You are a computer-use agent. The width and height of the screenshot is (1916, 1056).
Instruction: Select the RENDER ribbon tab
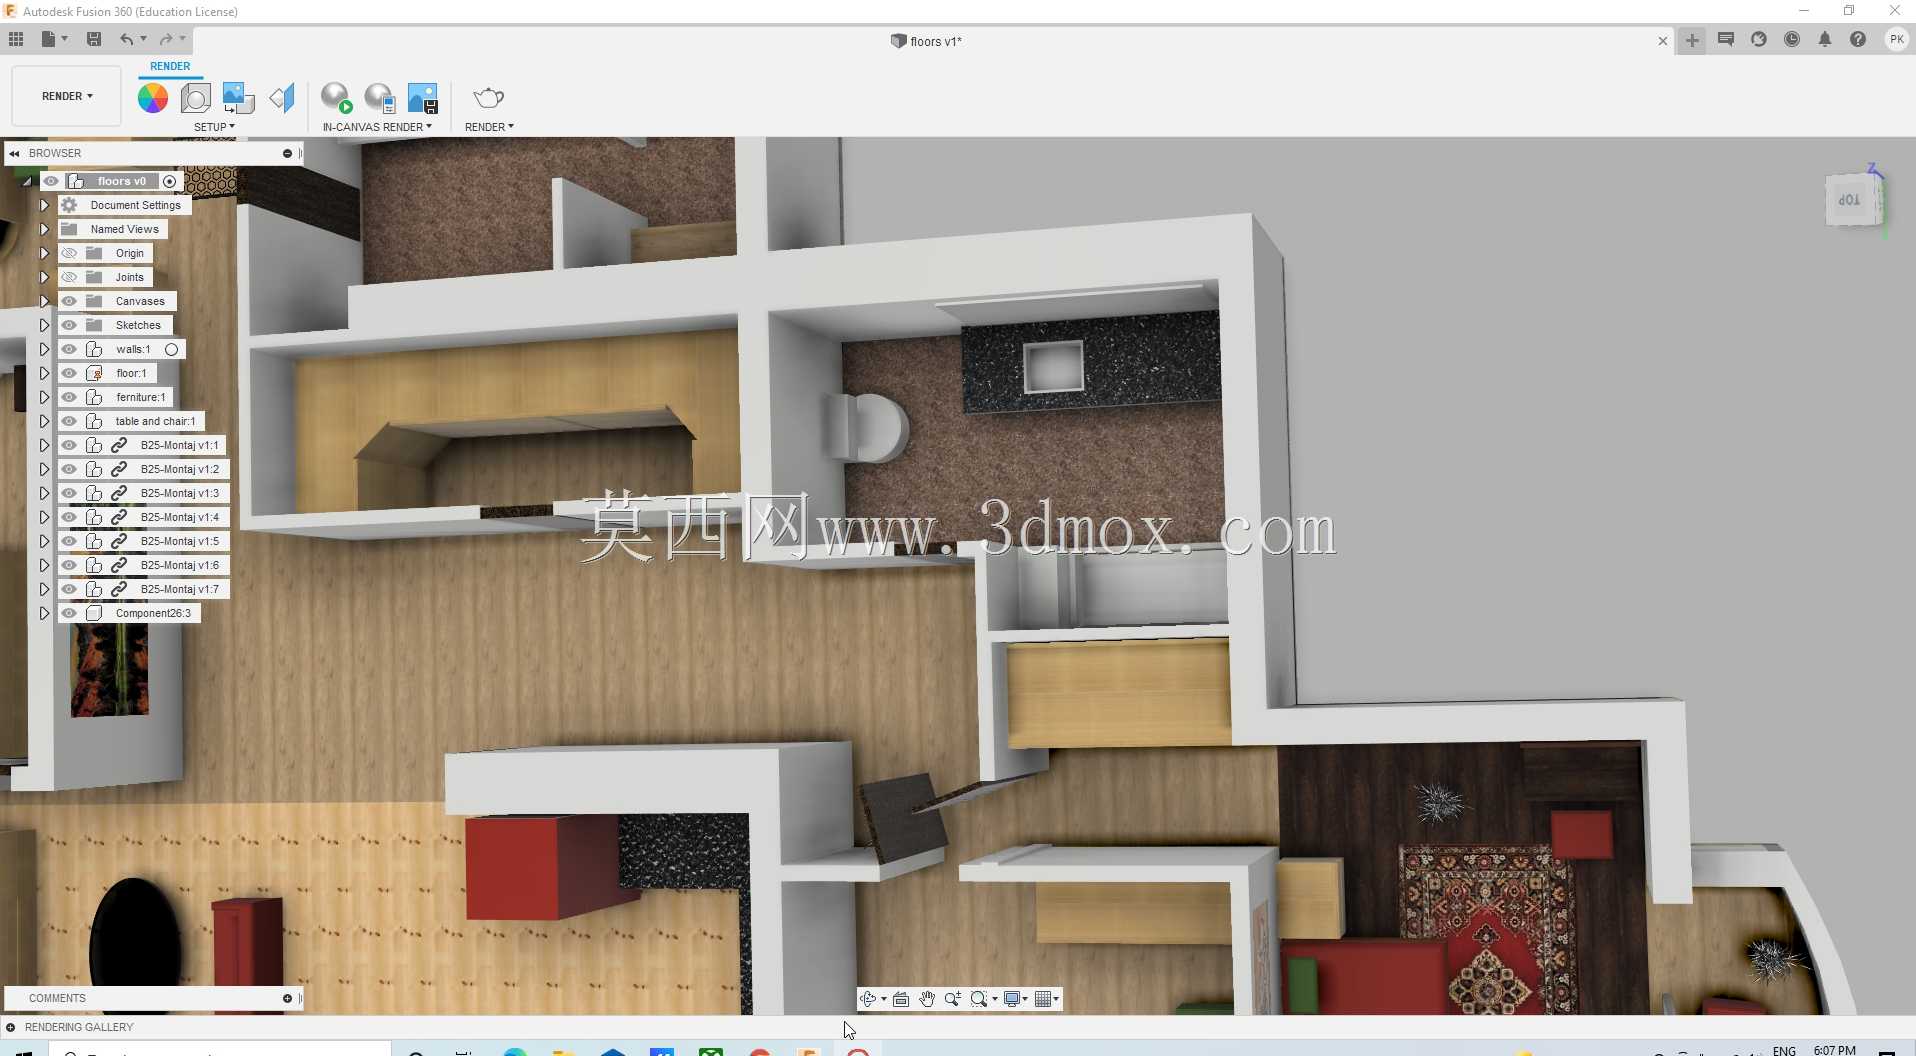(170, 66)
